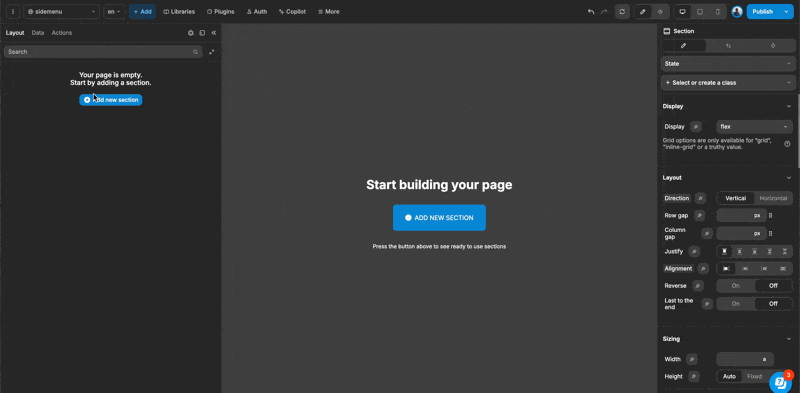Open the third diamond tab in Section panel
The height and width of the screenshot is (393, 800).
click(x=772, y=45)
